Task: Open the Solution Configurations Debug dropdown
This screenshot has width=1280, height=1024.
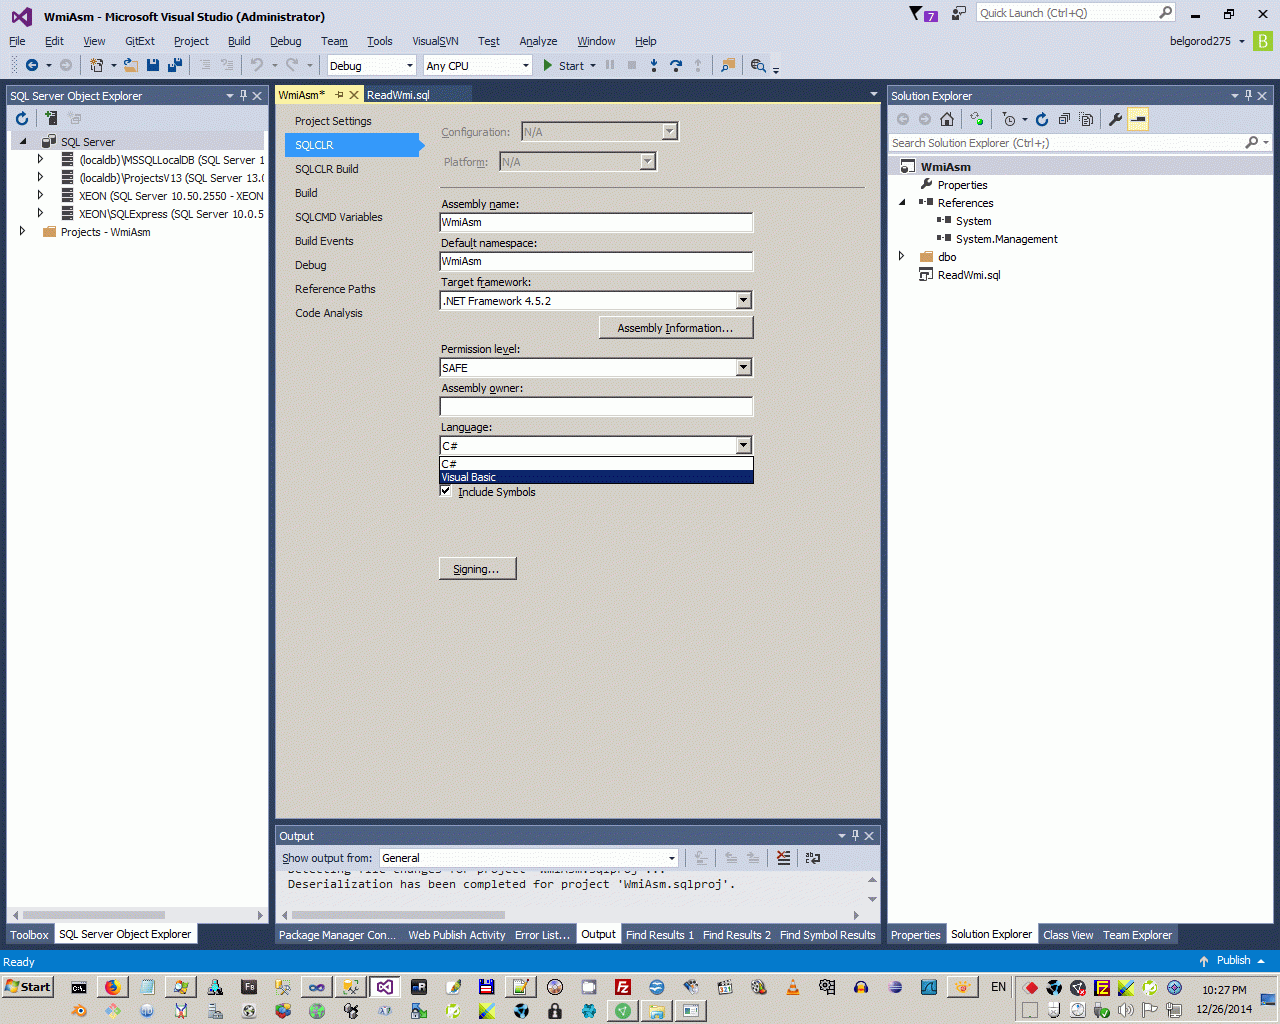Action: pos(371,66)
